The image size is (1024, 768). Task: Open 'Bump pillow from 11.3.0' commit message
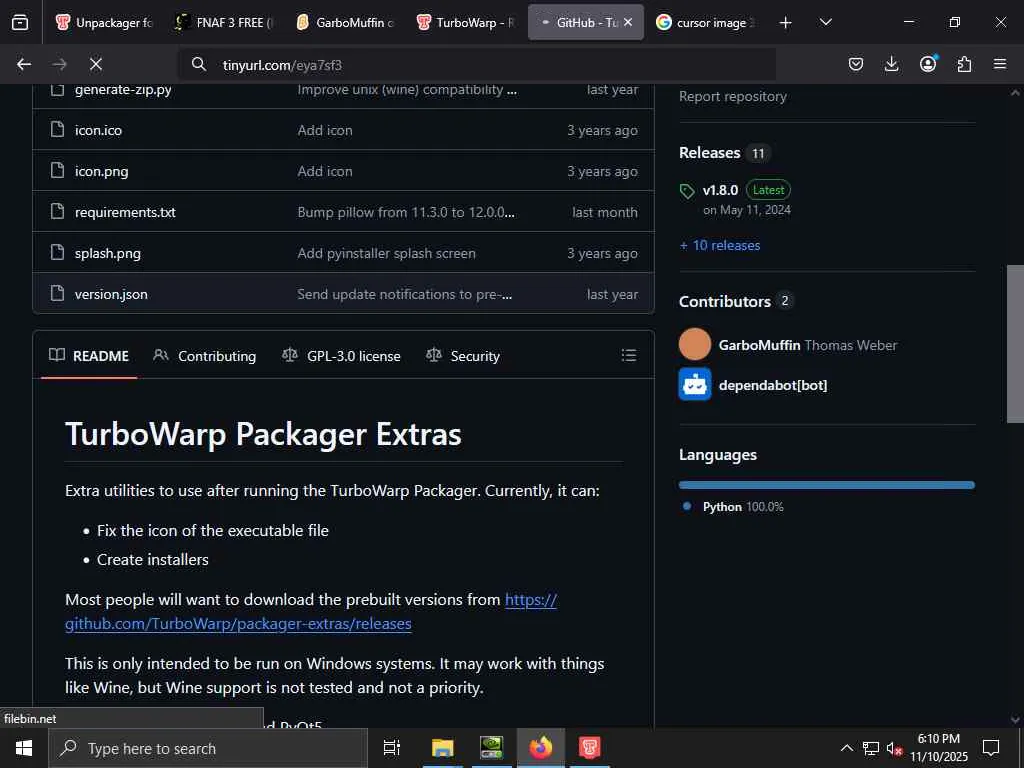point(406,212)
